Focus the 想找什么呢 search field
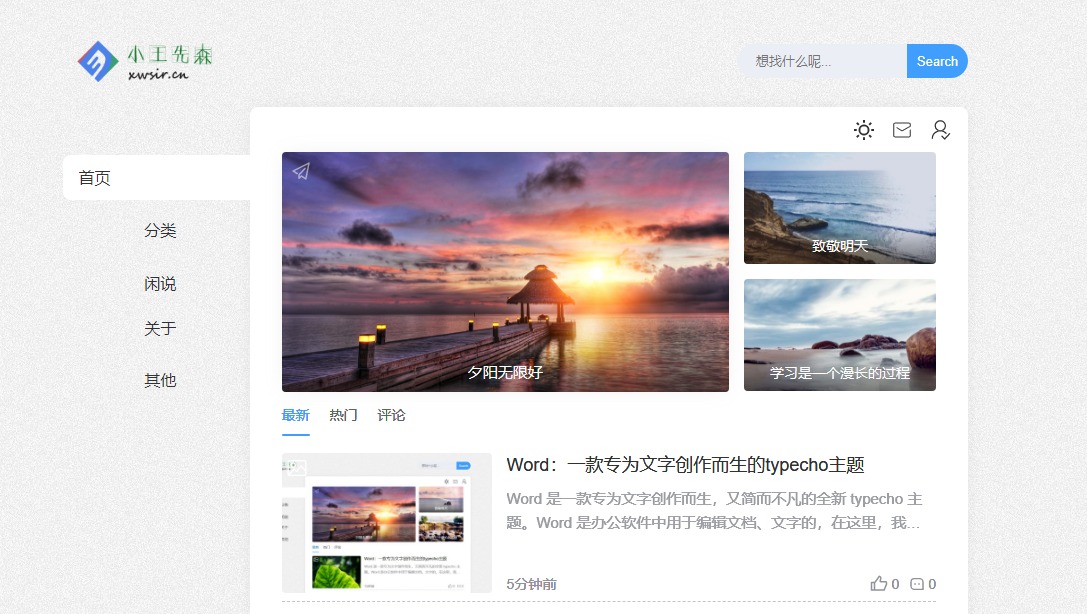Viewport: 1087px width, 614px height. click(822, 61)
